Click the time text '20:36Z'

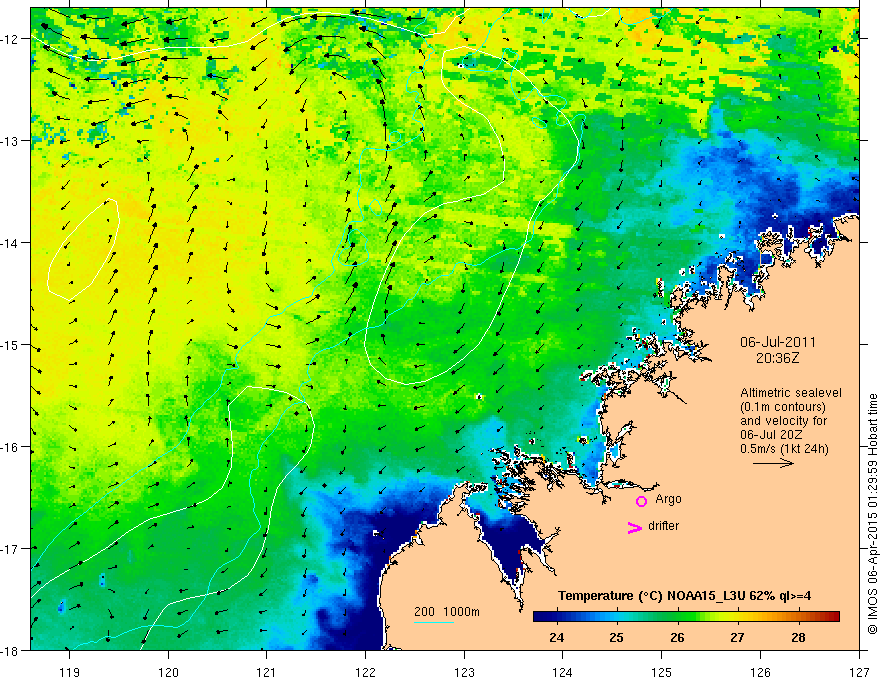[x=777, y=358]
